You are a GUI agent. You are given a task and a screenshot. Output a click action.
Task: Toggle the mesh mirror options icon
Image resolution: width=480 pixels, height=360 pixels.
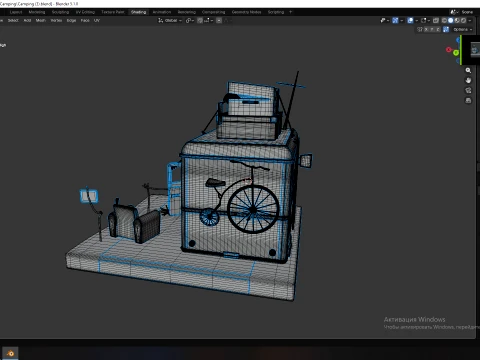420,29
